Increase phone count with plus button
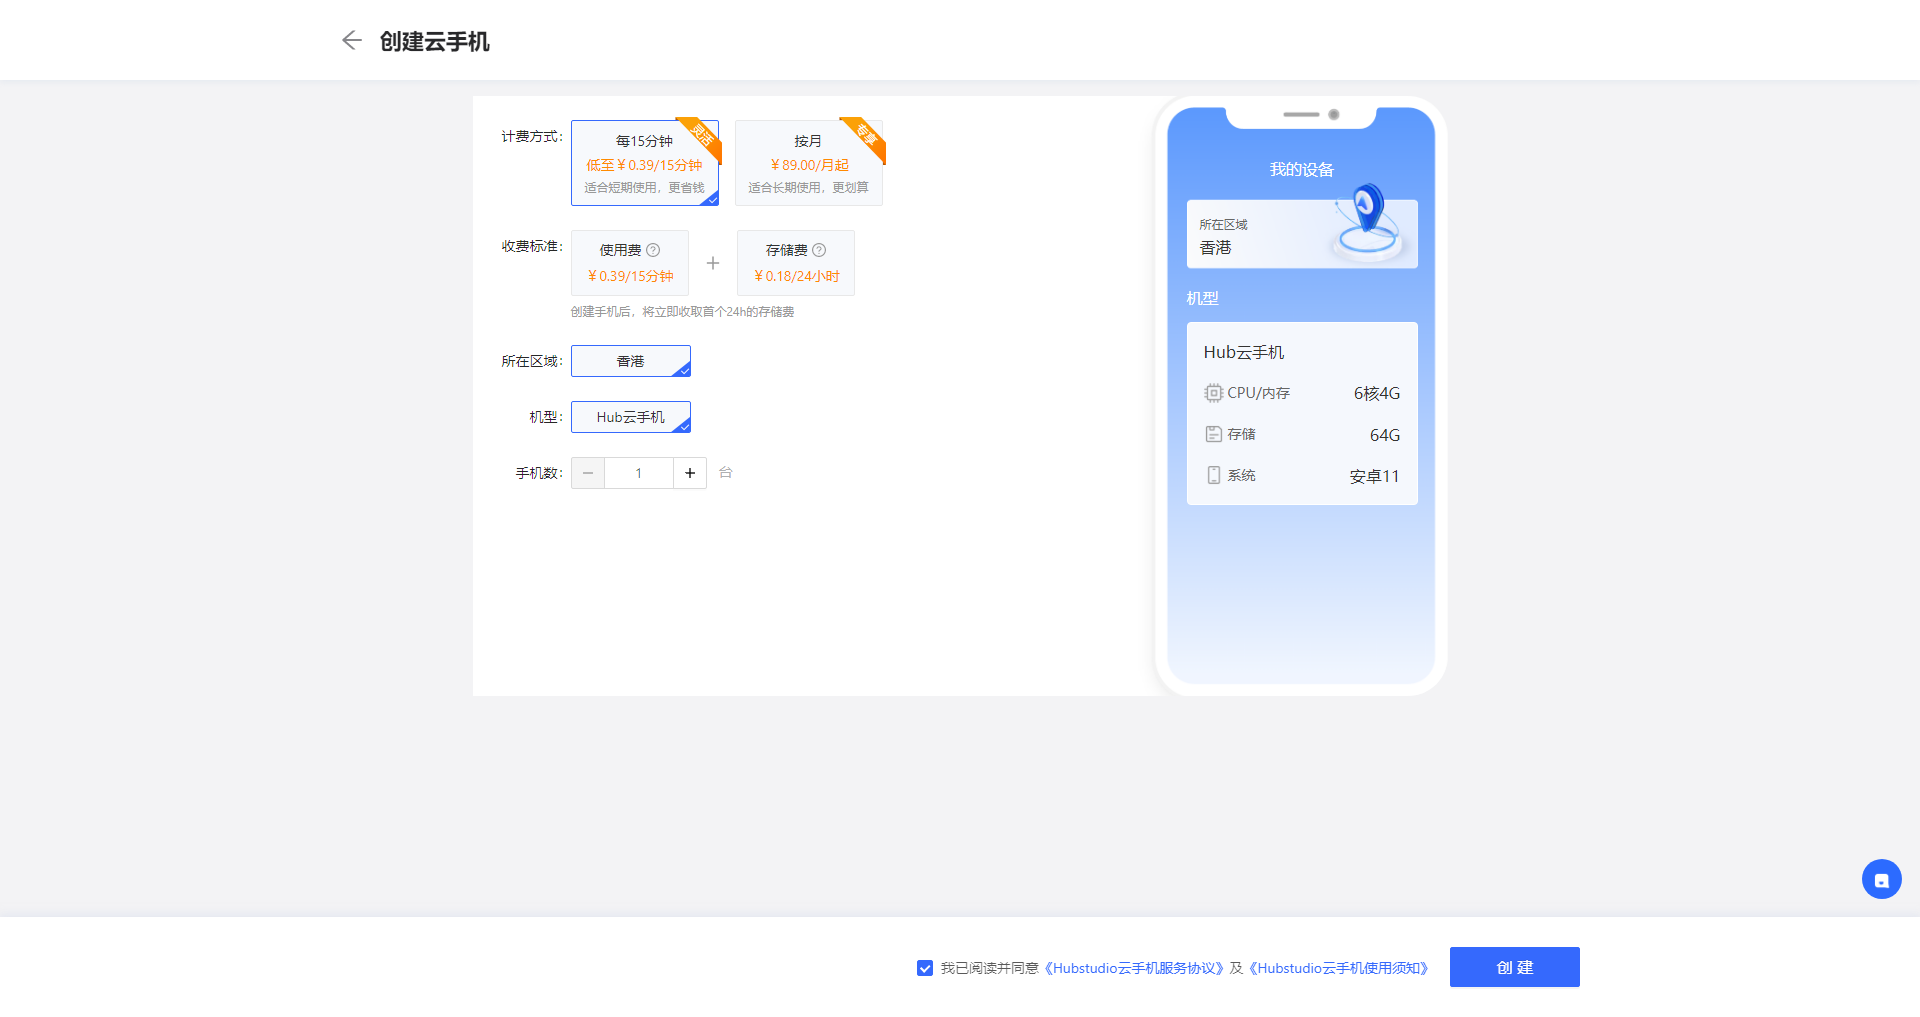 click(689, 473)
